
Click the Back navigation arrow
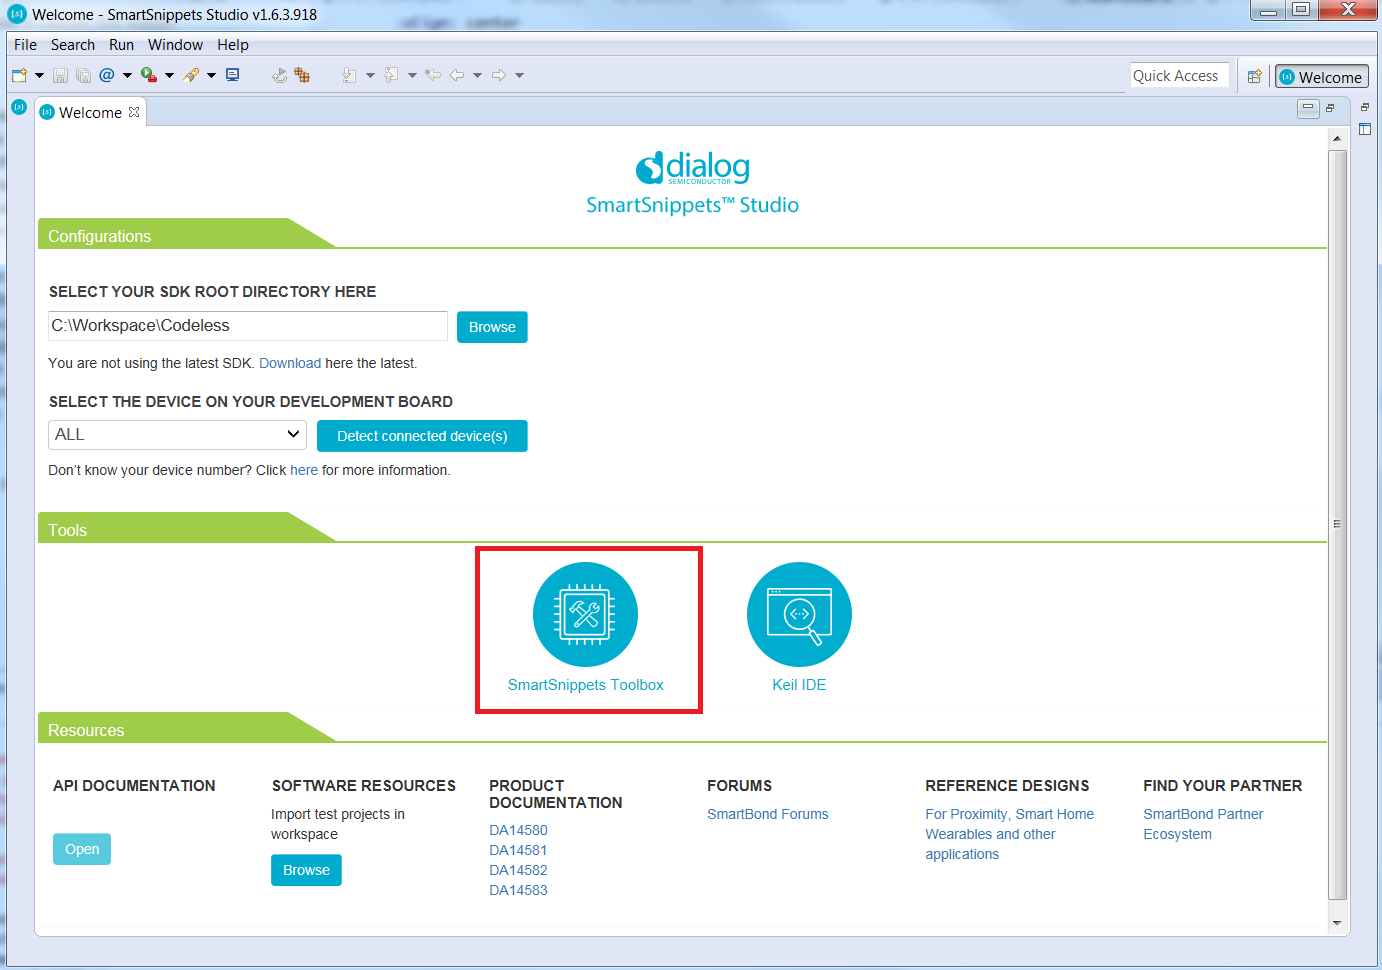coord(457,75)
